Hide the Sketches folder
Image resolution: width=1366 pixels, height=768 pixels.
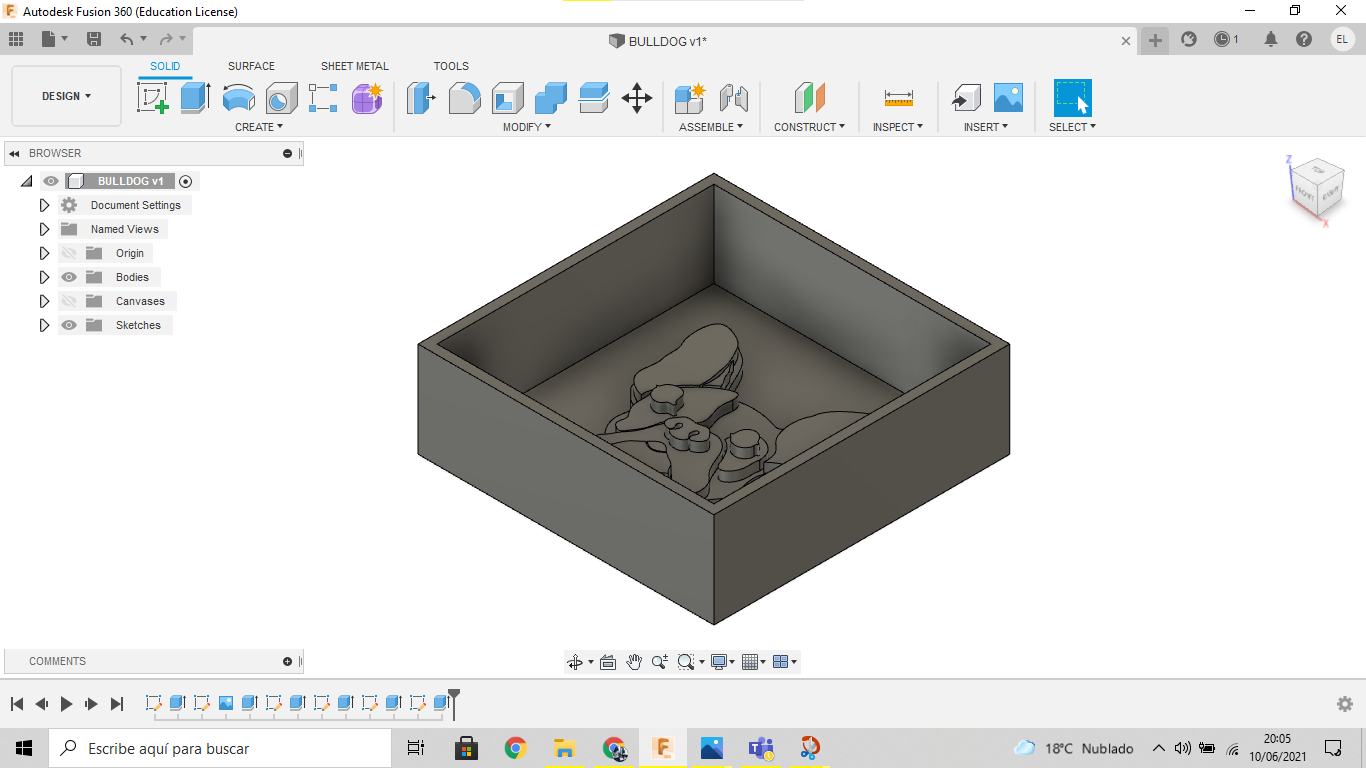[69, 325]
